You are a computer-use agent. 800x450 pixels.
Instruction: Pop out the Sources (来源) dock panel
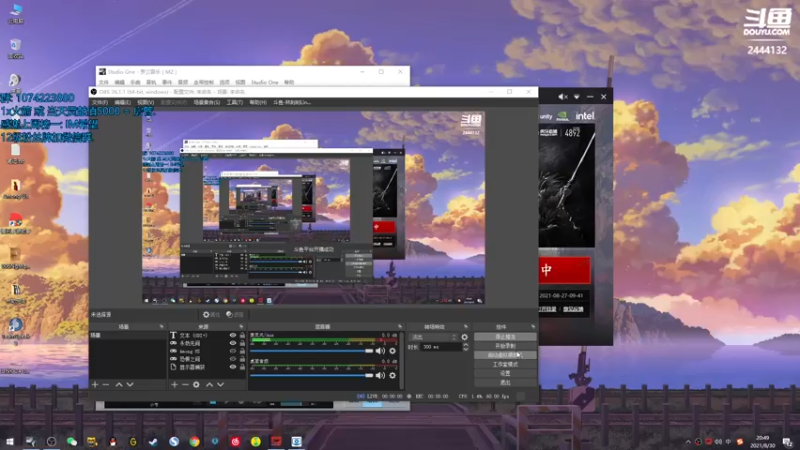coord(241,327)
